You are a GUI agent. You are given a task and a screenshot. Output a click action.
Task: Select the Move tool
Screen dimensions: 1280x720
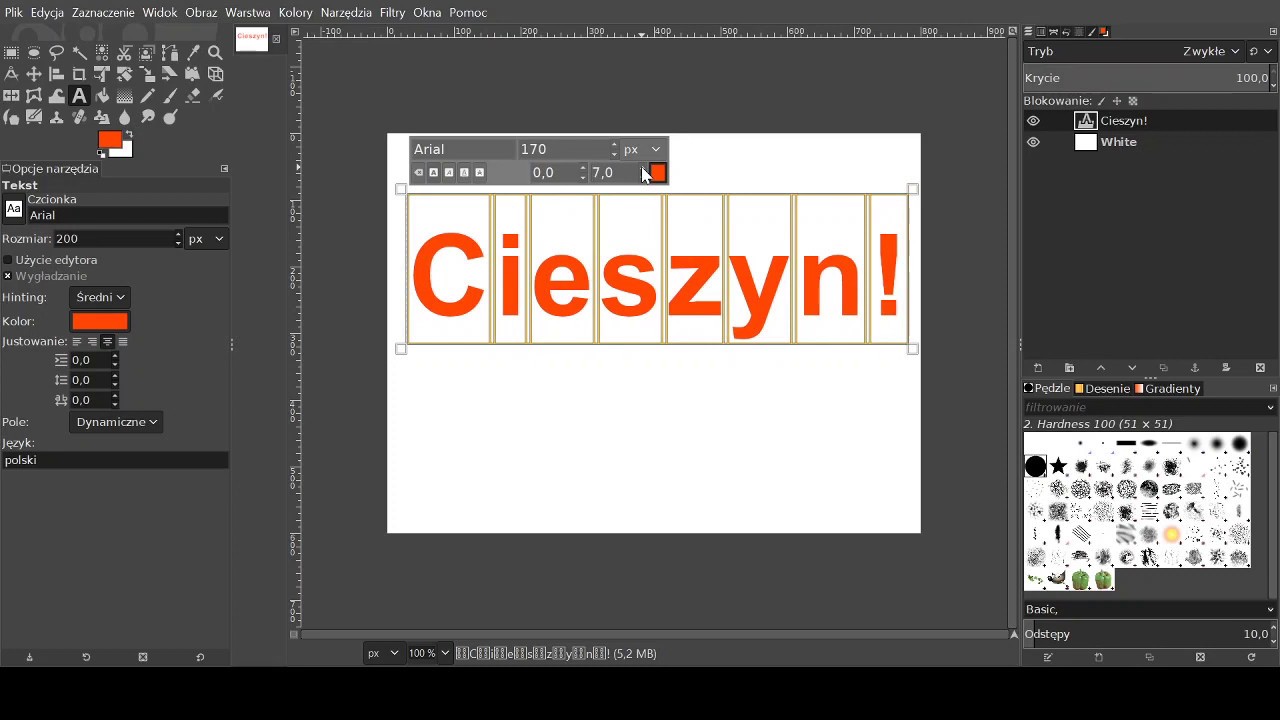(x=34, y=74)
